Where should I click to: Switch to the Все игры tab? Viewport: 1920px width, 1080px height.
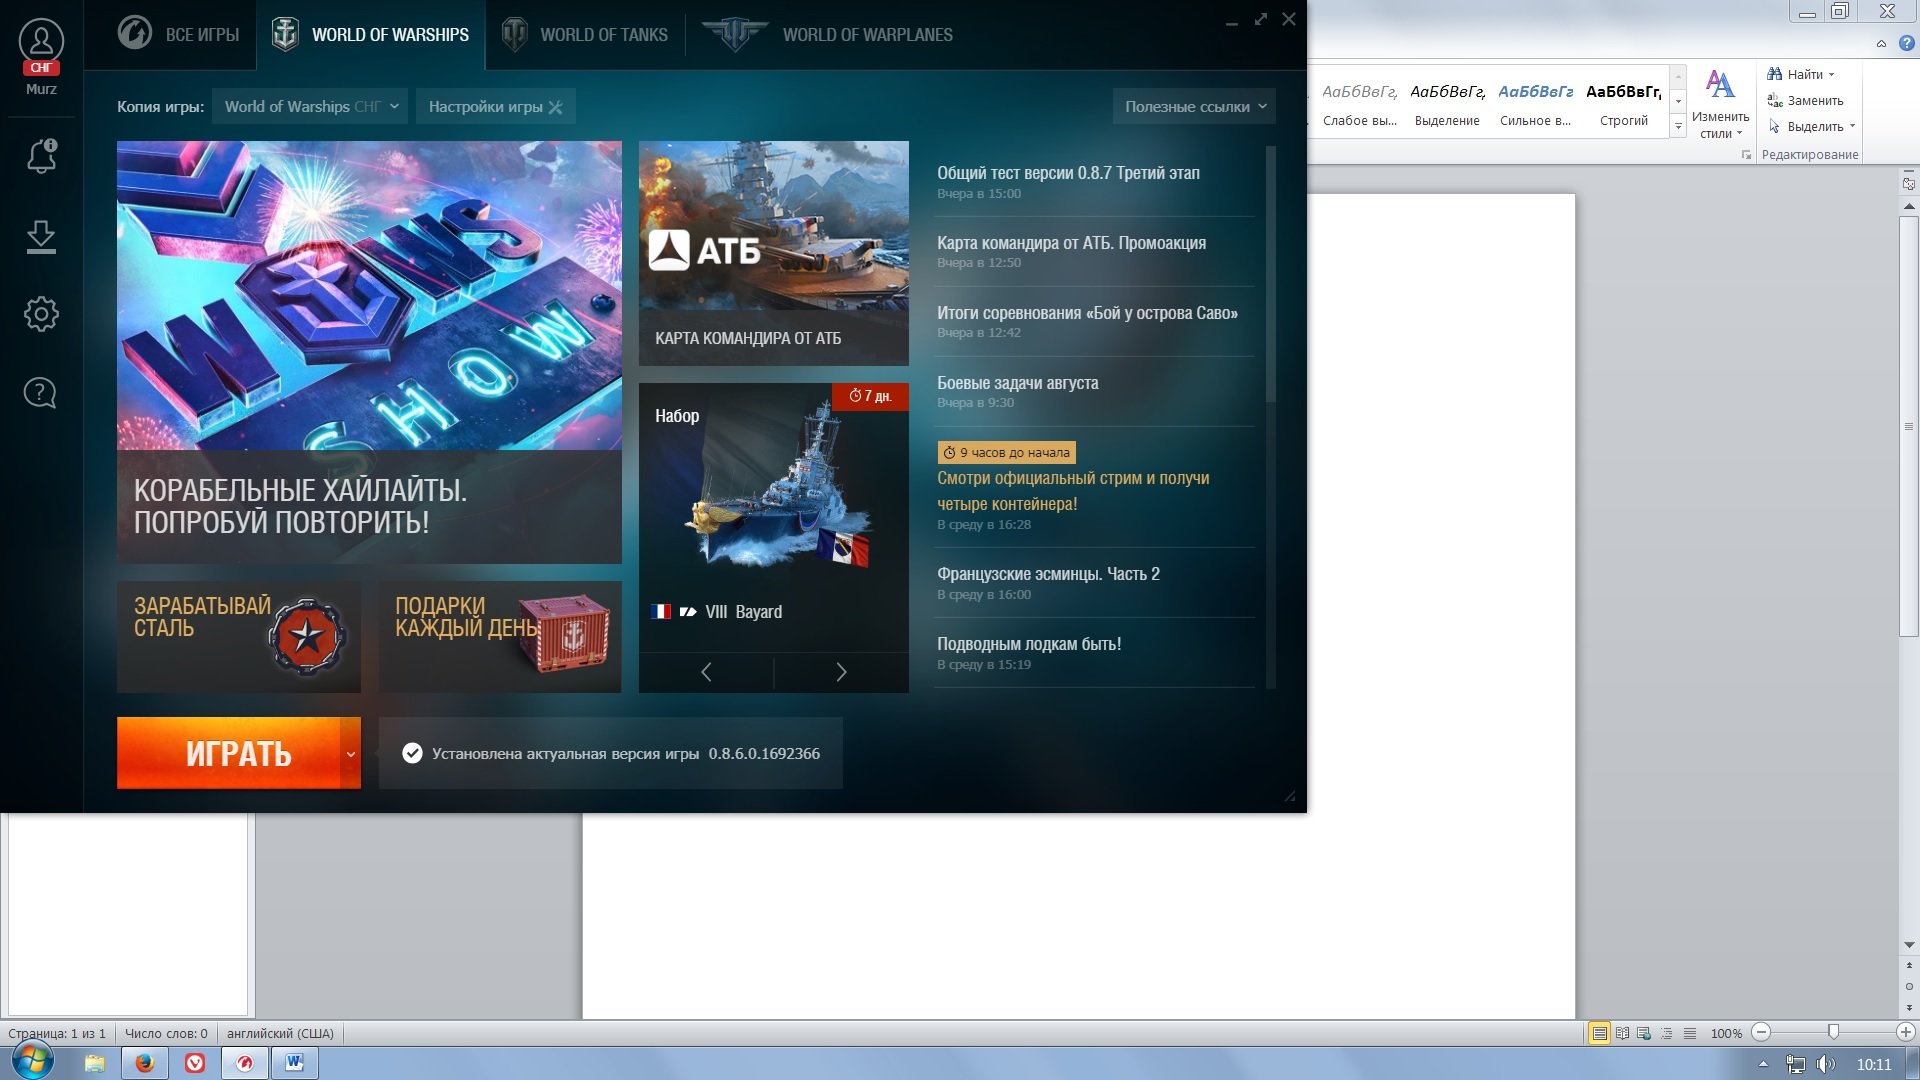178,34
